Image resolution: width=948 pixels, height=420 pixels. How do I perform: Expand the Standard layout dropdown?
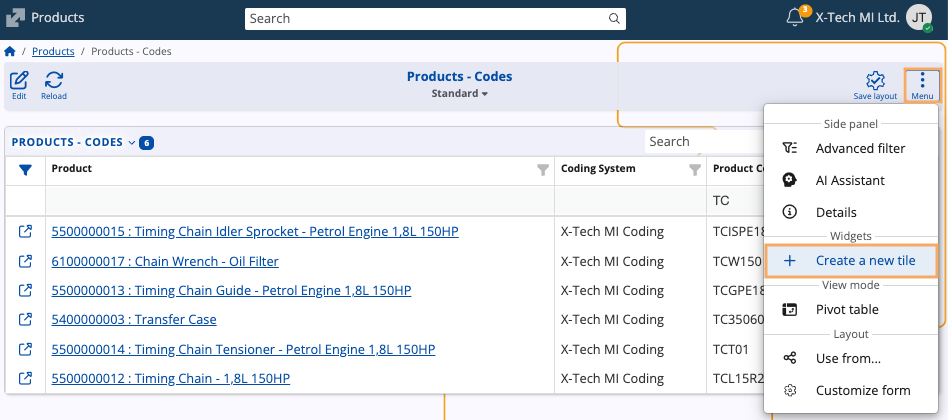coord(460,94)
